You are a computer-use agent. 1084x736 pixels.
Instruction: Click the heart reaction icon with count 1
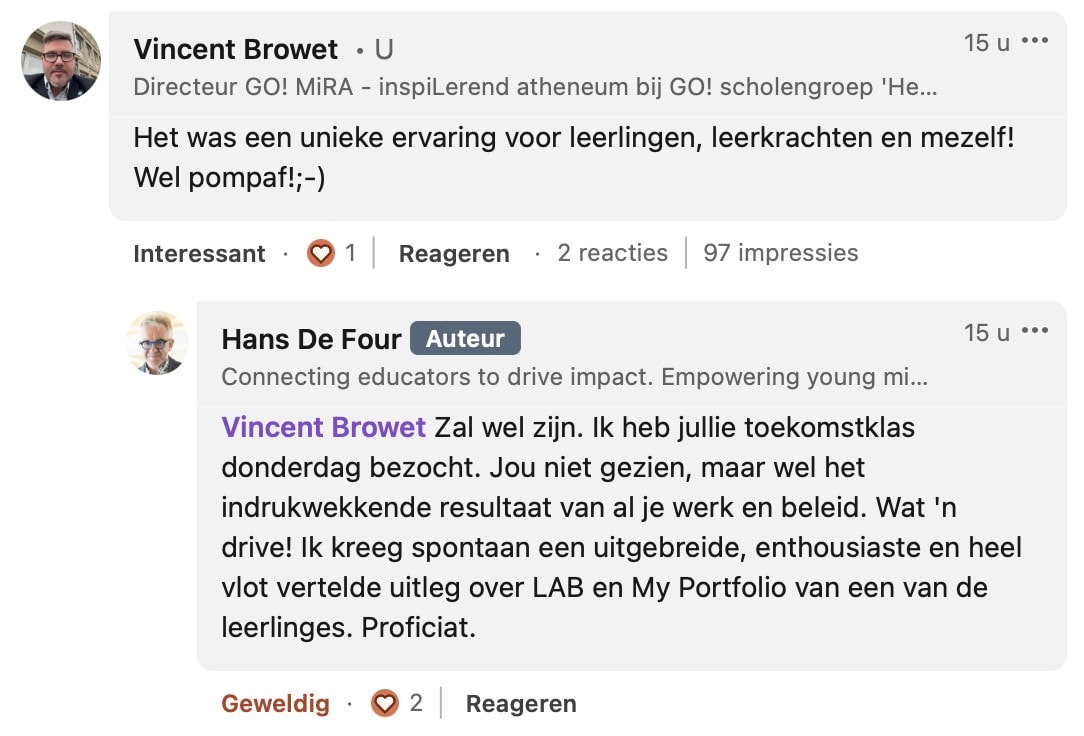pyautogui.click(x=321, y=253)
